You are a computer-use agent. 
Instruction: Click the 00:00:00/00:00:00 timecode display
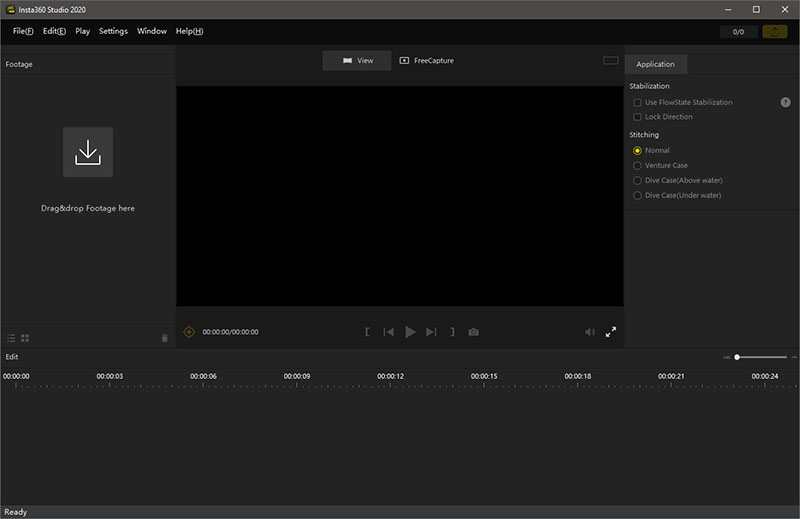coord(230,332)
